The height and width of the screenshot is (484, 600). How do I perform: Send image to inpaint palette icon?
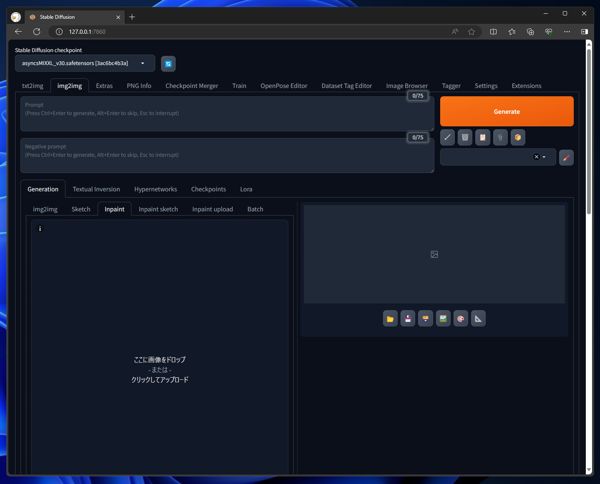click(x=461, y=319)
